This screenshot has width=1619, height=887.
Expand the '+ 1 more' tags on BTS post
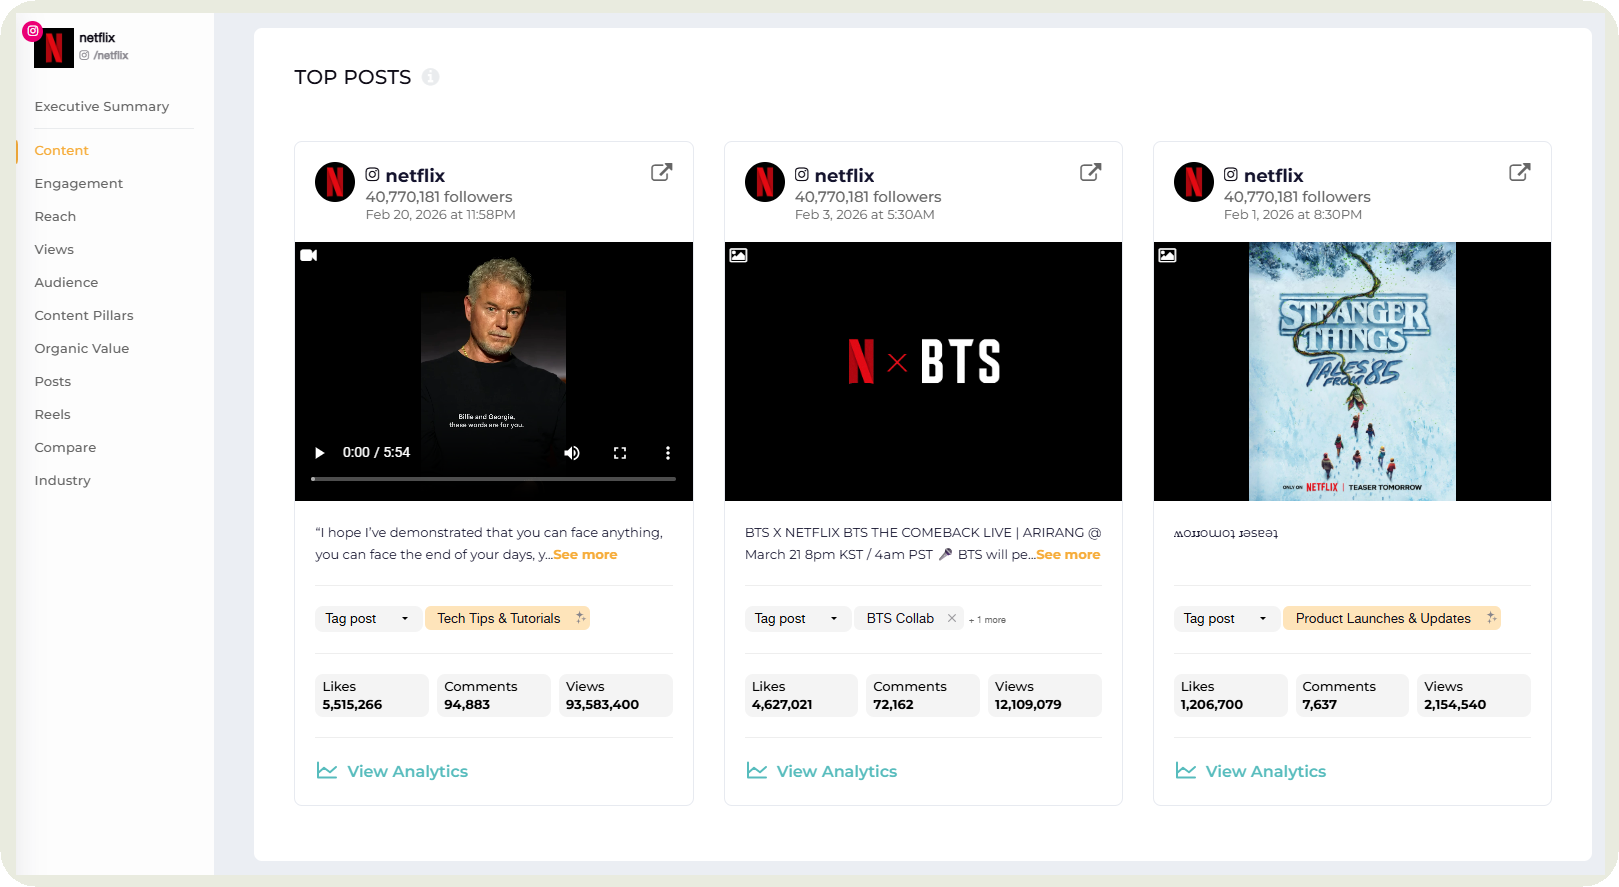987,620
